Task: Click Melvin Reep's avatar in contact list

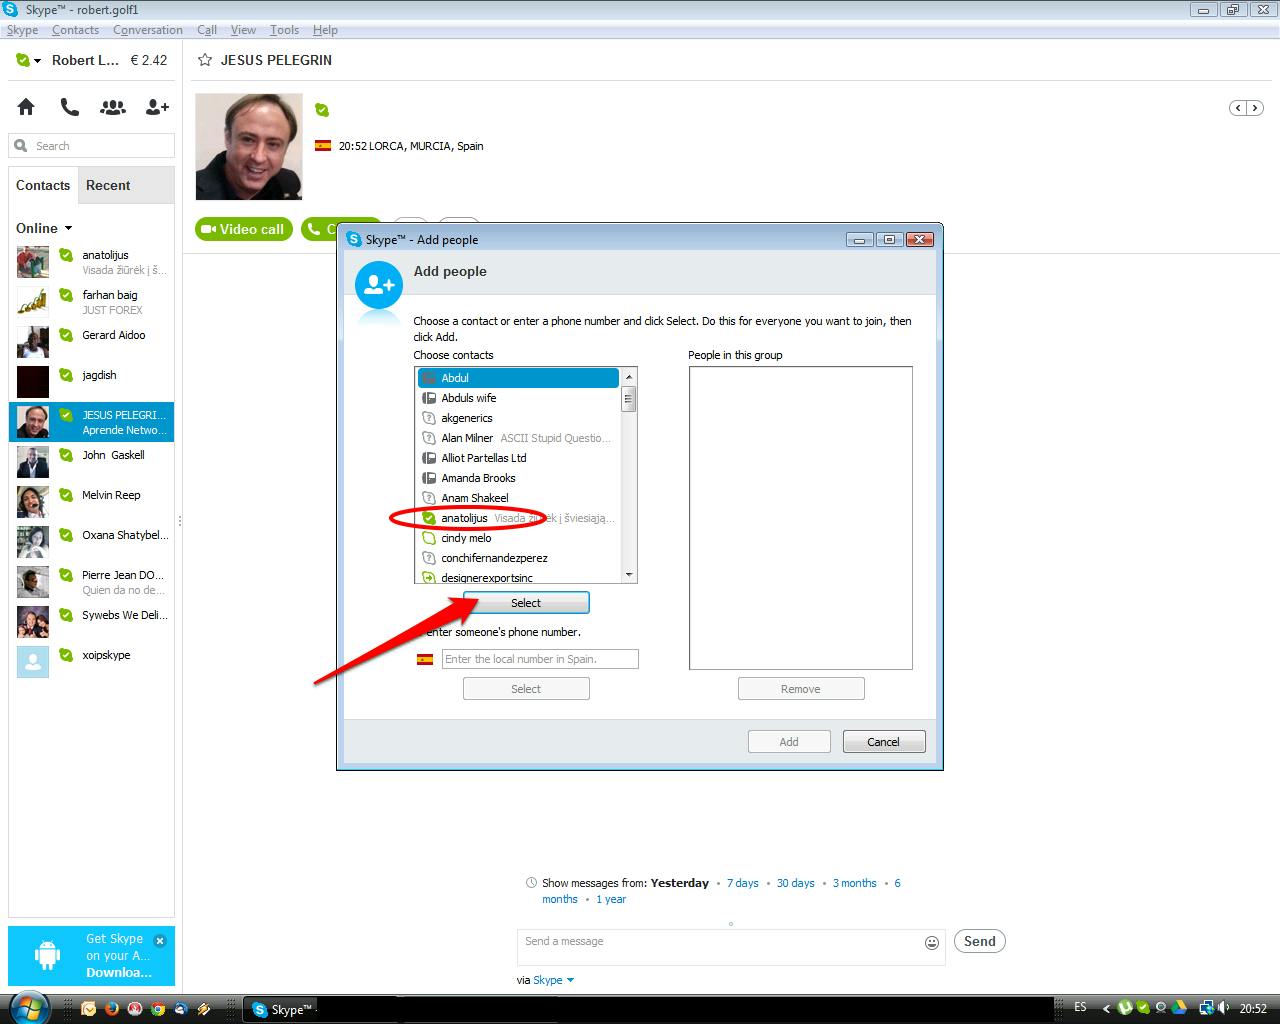Action: [x=32, y=502]
